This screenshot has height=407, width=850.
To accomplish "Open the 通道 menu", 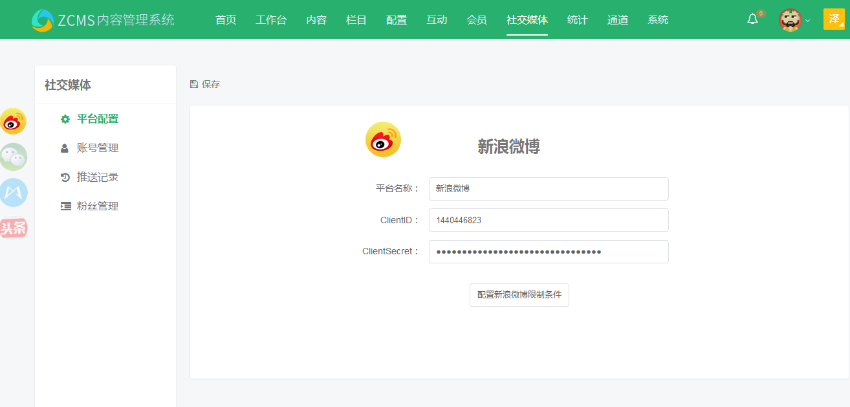I will pyautogui.click(x=617, y=20).
